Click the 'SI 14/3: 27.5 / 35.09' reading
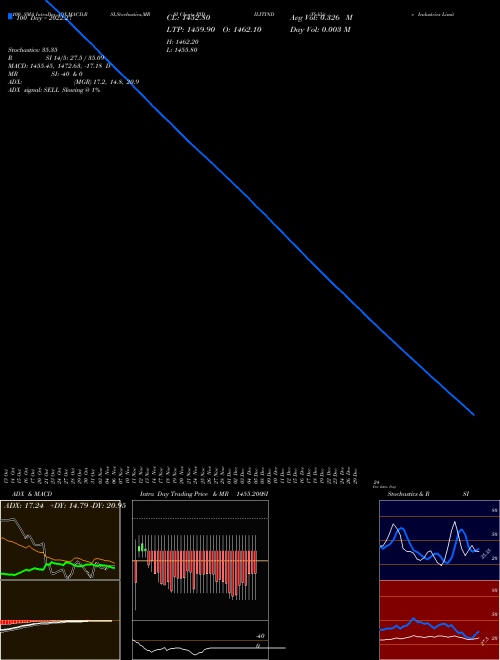 click(x=74, y=58)
